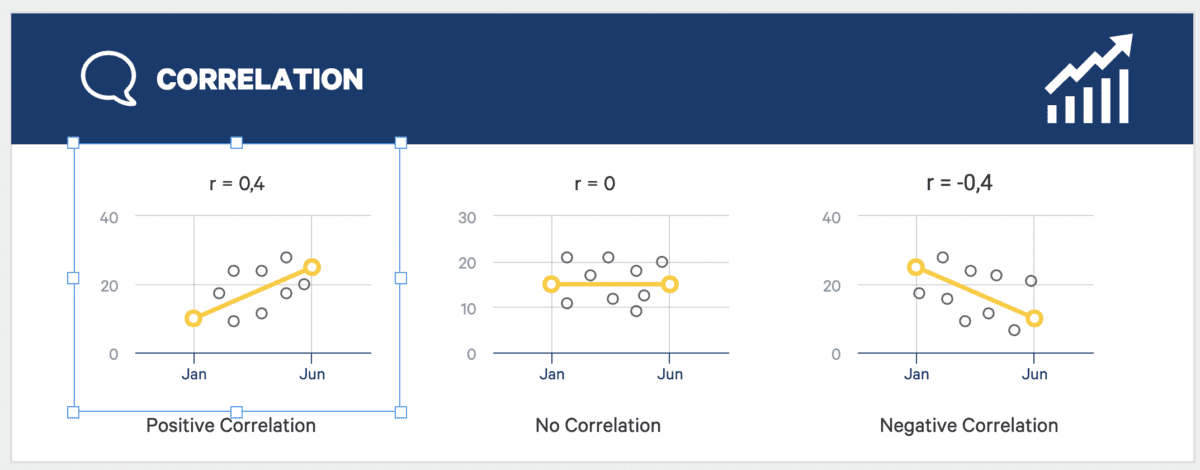Viewport: 1200px width, 470px height.
Task: Click top-right resize handle of selected chart
Action: tap(401, 143)
